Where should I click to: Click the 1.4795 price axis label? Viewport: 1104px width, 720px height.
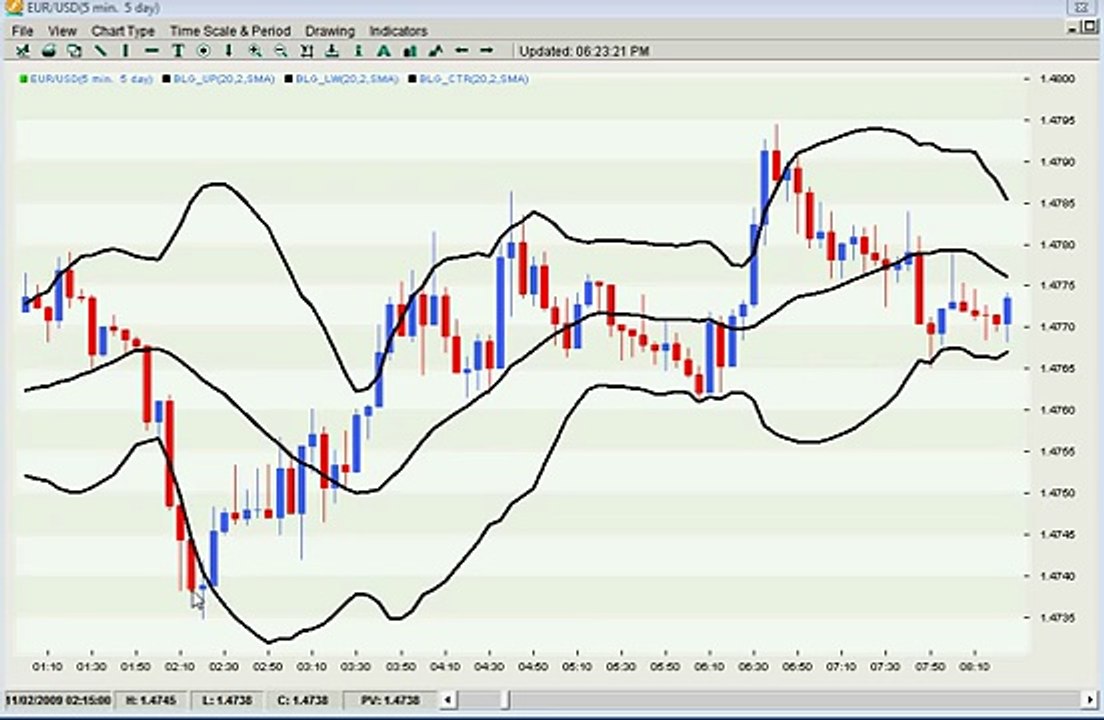[x=1058, y=120]
